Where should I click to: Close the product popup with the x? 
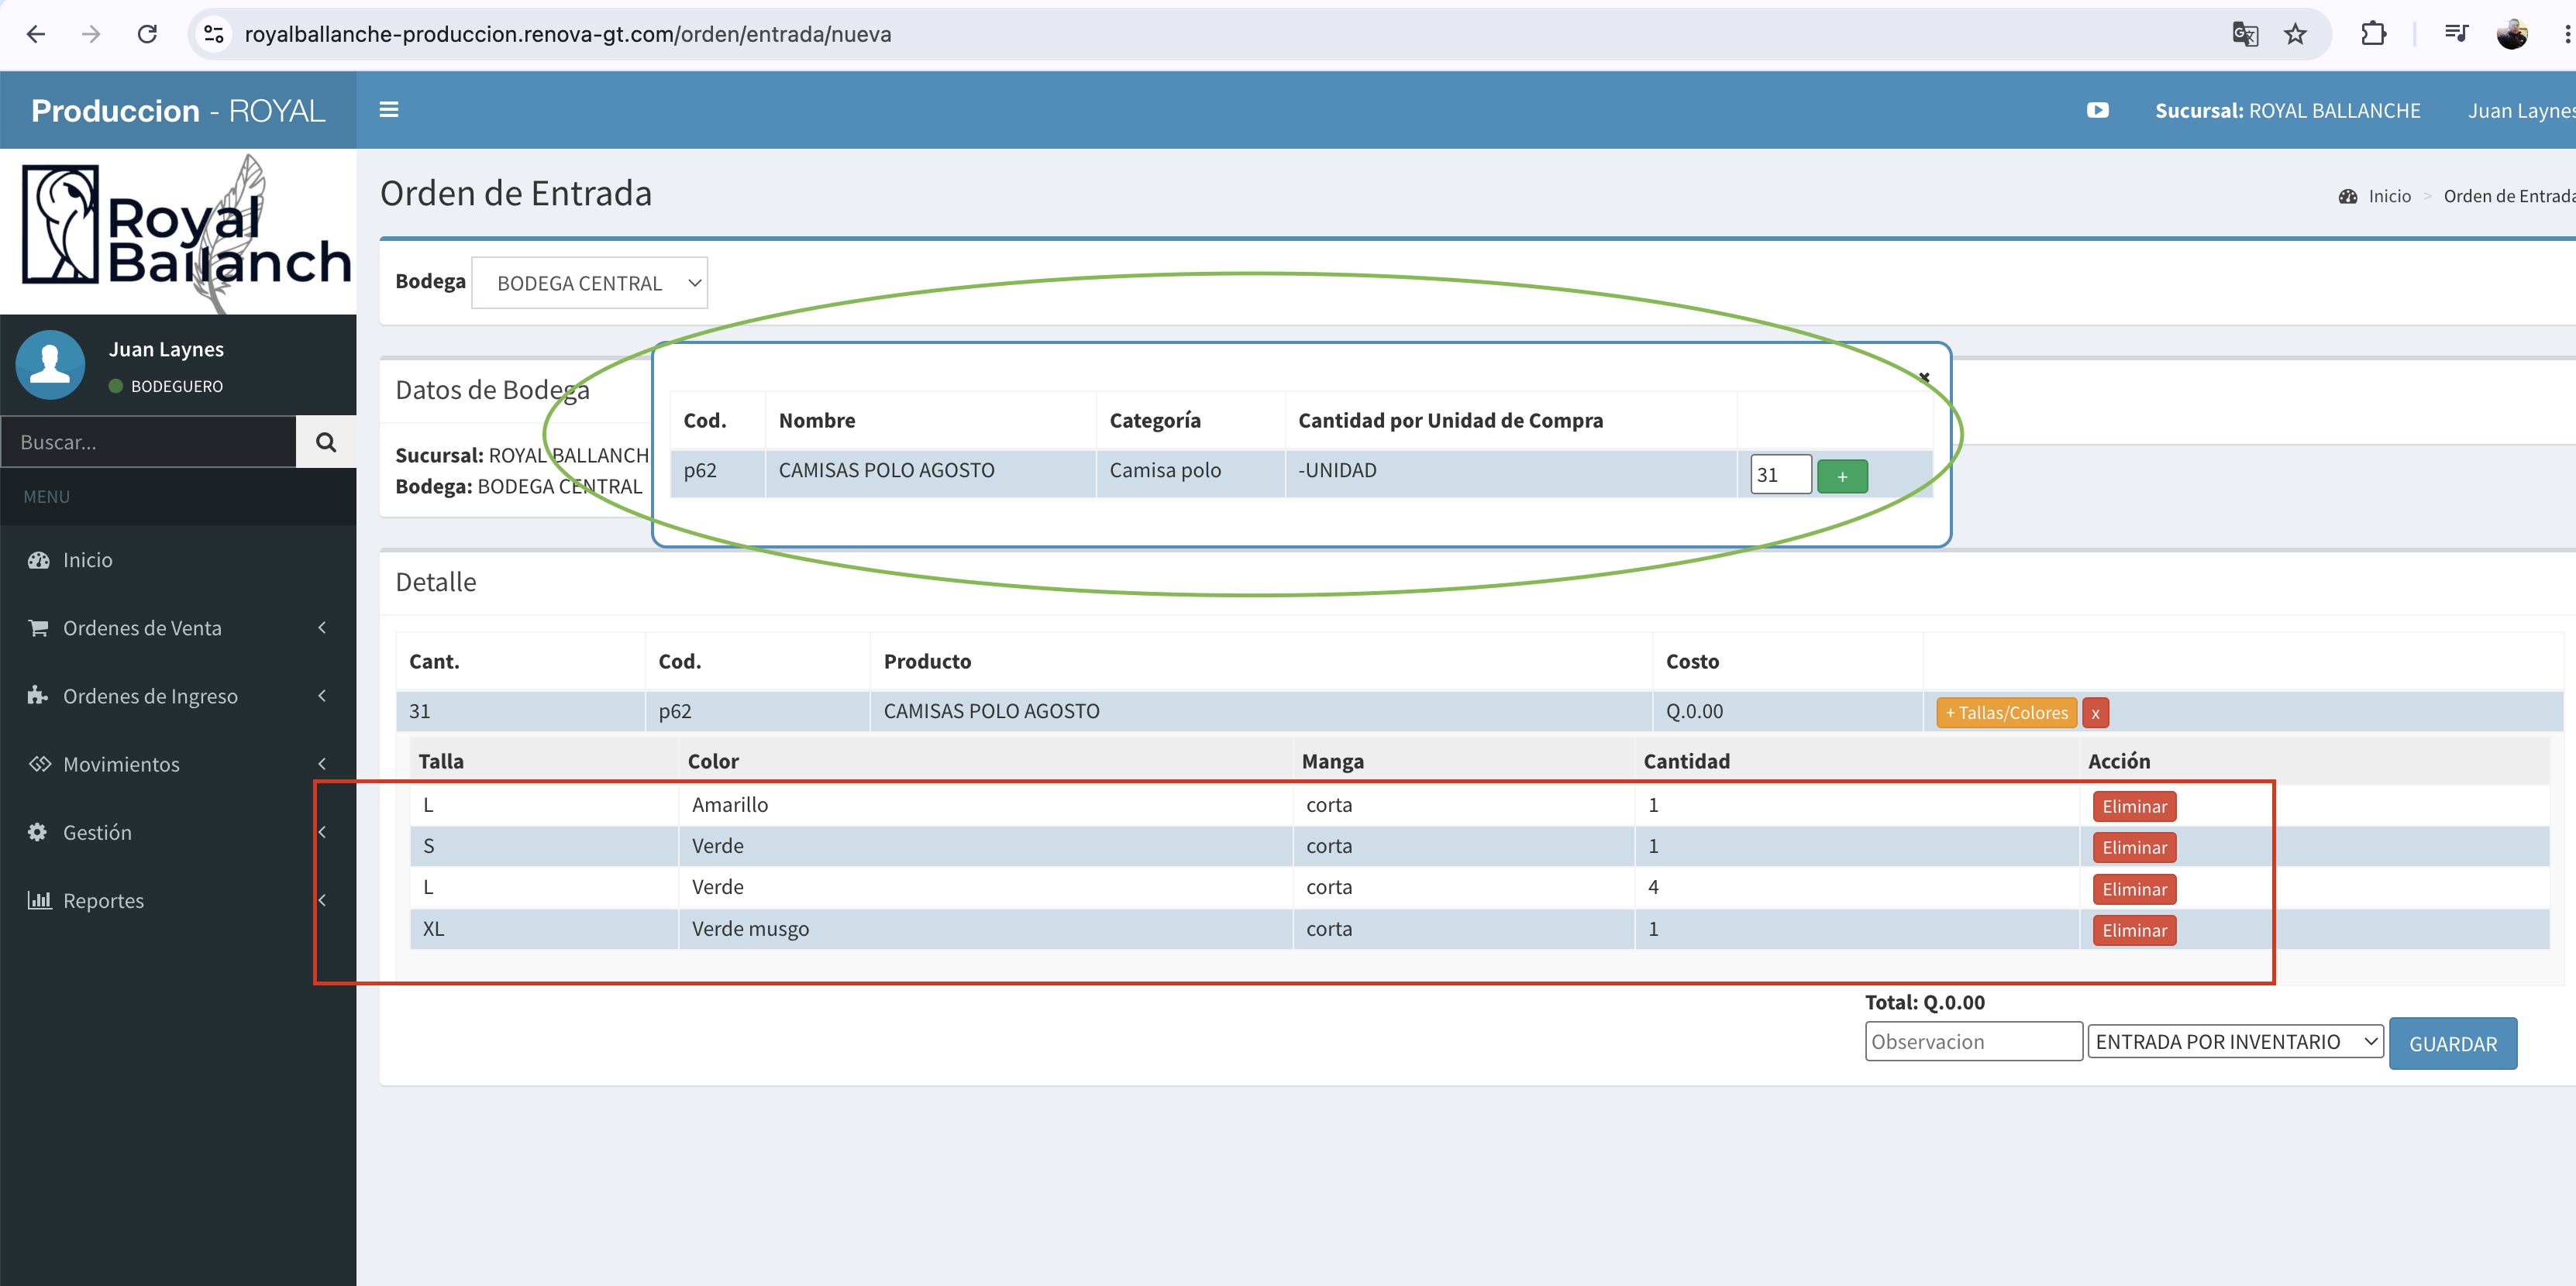[1924, 377]
